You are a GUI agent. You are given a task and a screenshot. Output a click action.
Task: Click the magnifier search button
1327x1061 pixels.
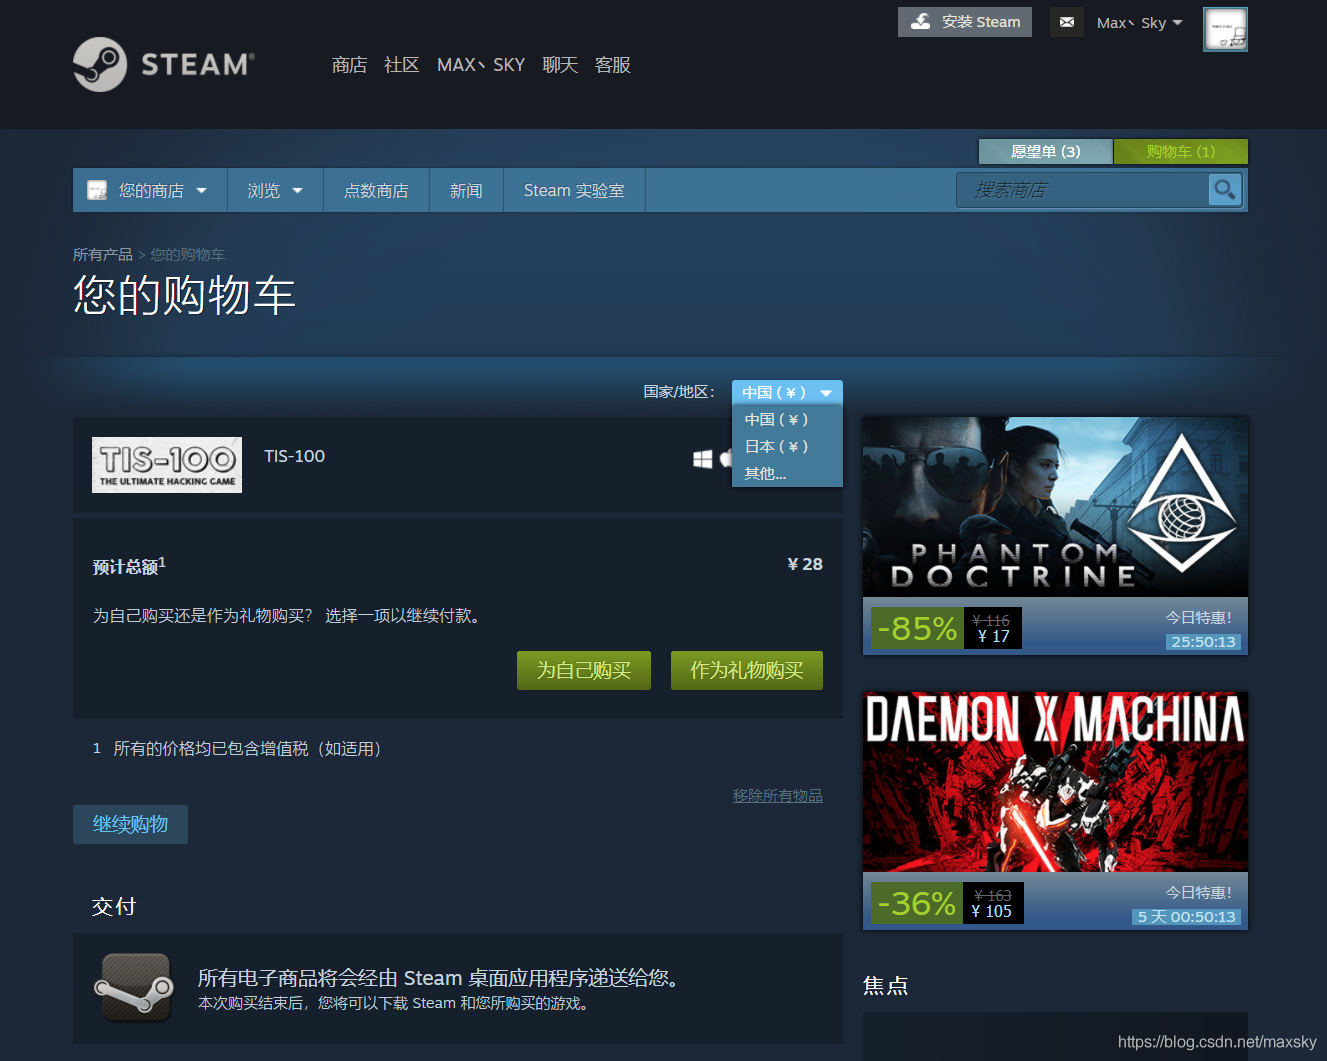[1225, 190]
